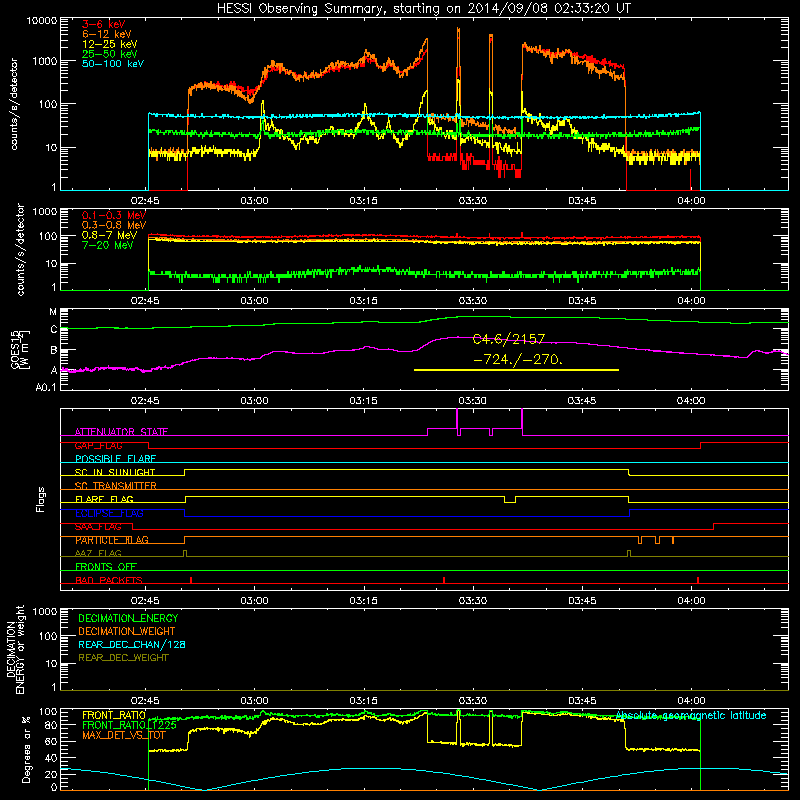The image size is (800, 800).
Task: Click the 6-12 keV peak near 03:28
Action: 458,31
